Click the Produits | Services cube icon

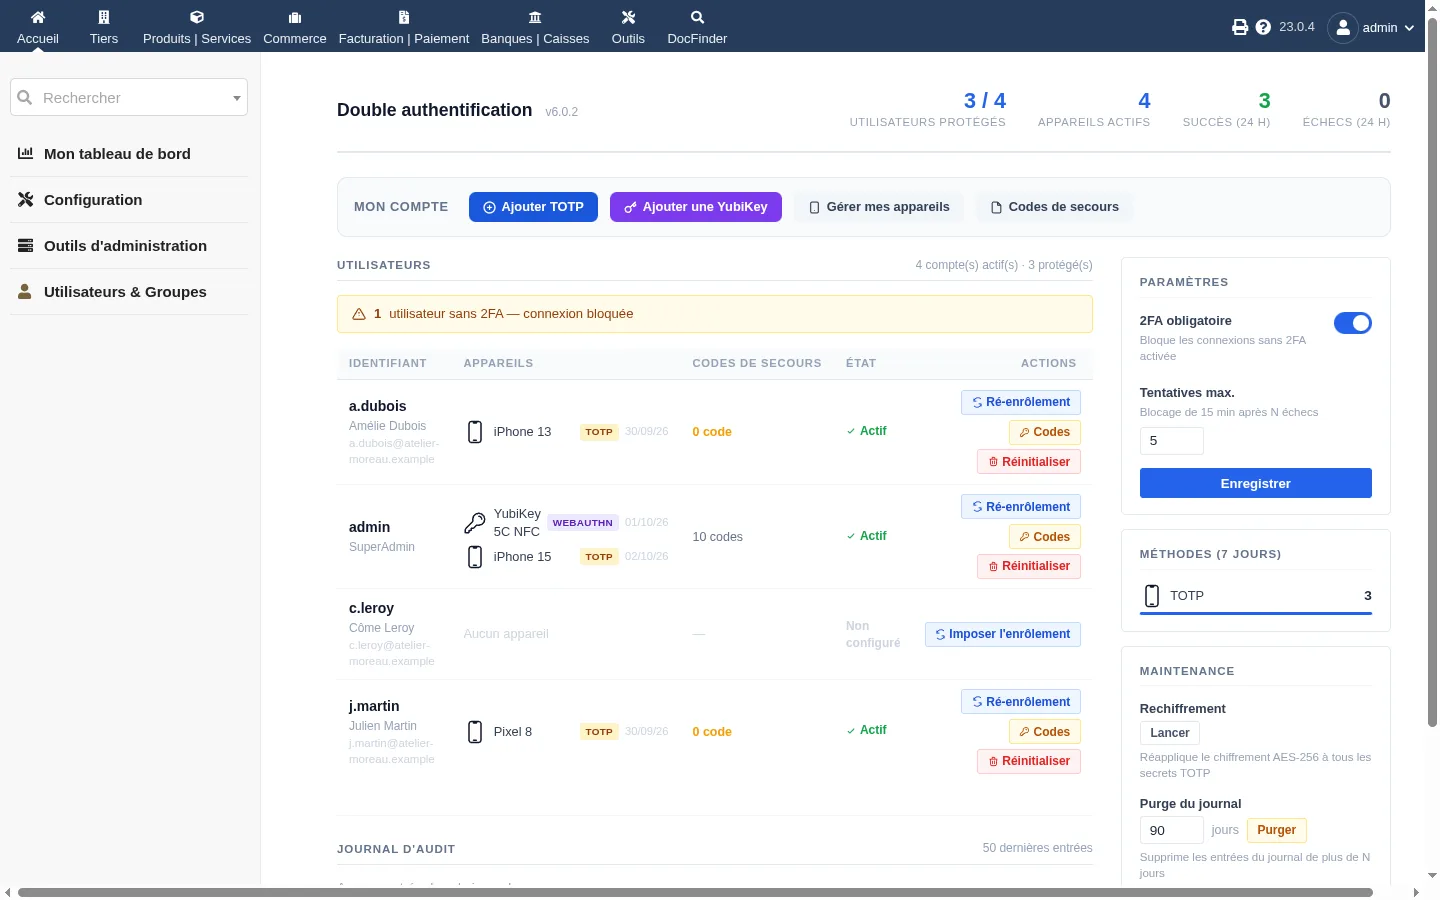(197, 17)
